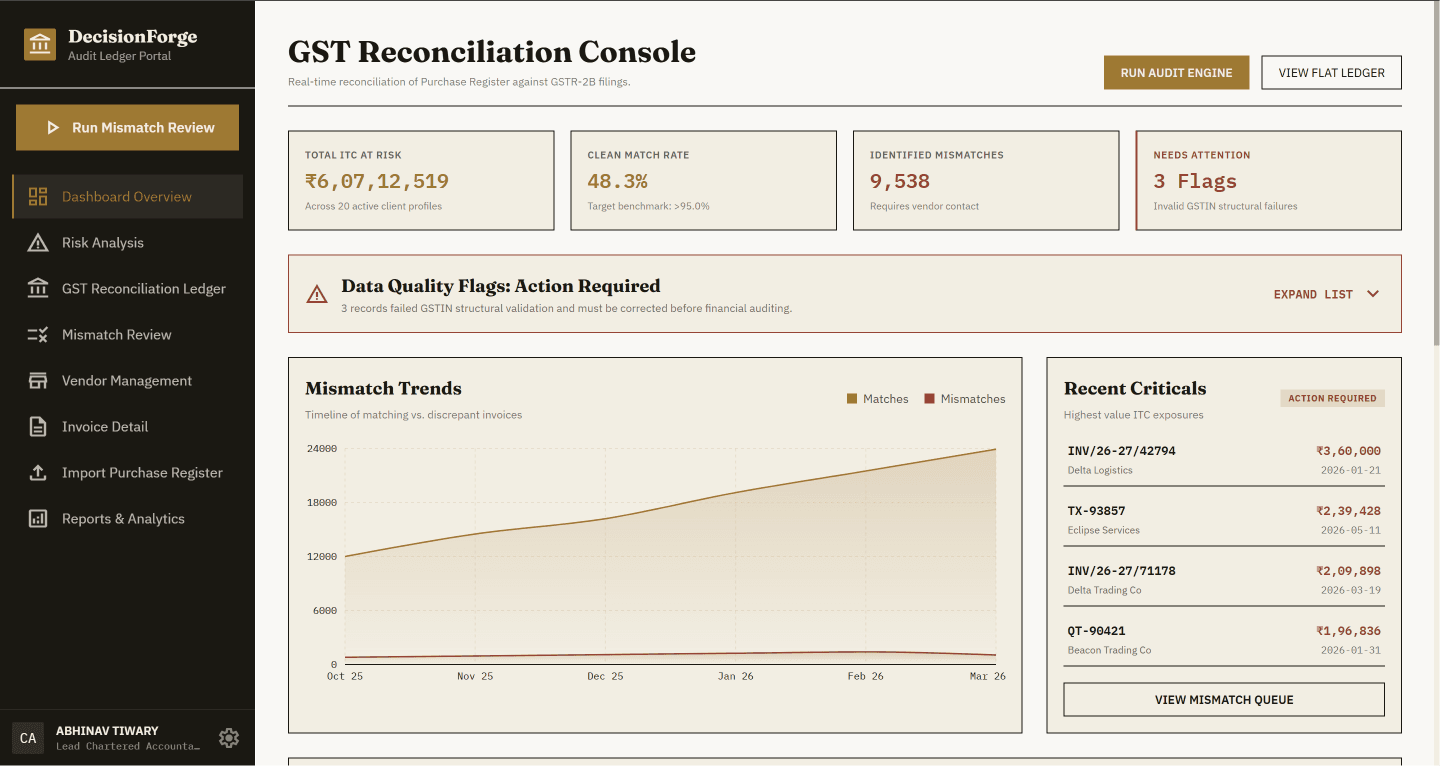The image size is (1440, 766).
Task: Click the EXPAND LIST label
Action: (x=1313, y=295)
